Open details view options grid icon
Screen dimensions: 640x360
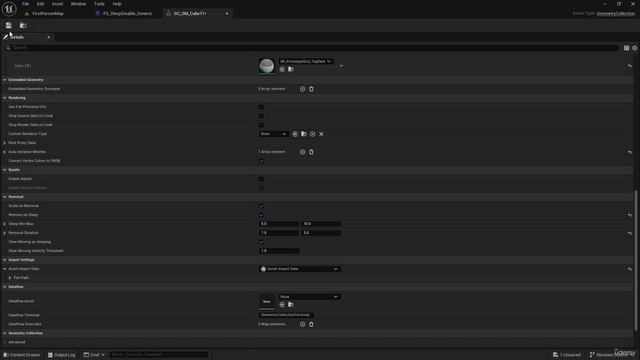(627, 48)
